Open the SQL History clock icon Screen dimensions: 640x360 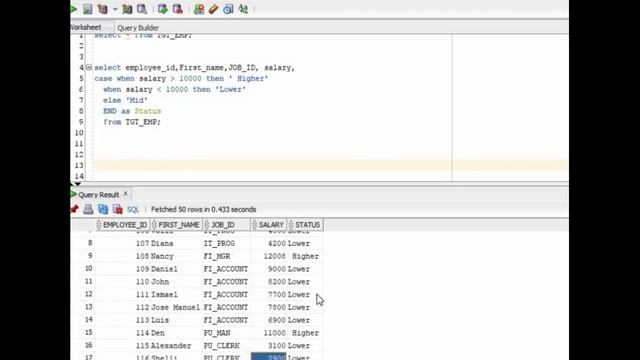click(x=228, y=9)
